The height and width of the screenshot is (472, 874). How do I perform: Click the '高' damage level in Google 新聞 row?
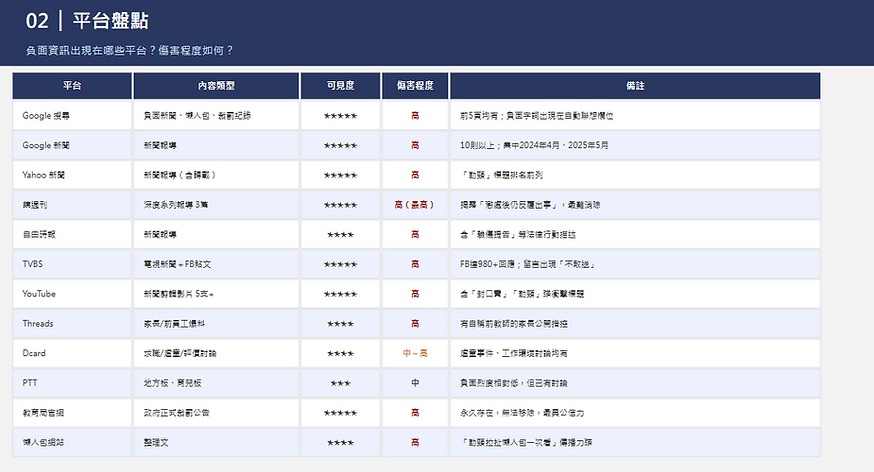(x=415, y=145)
